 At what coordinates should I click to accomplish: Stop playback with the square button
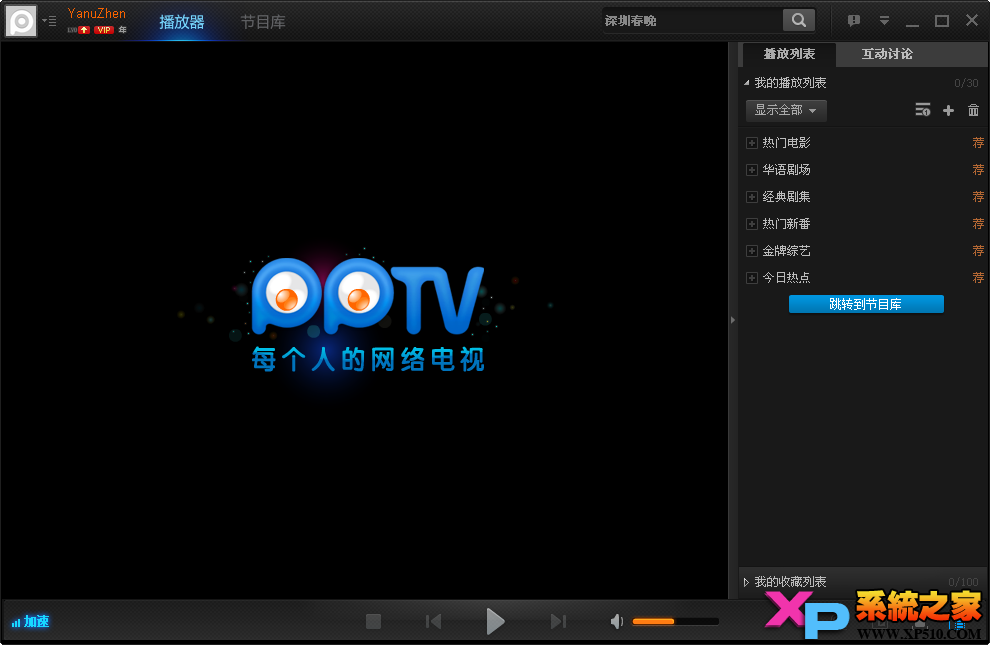tap(373, 622)
